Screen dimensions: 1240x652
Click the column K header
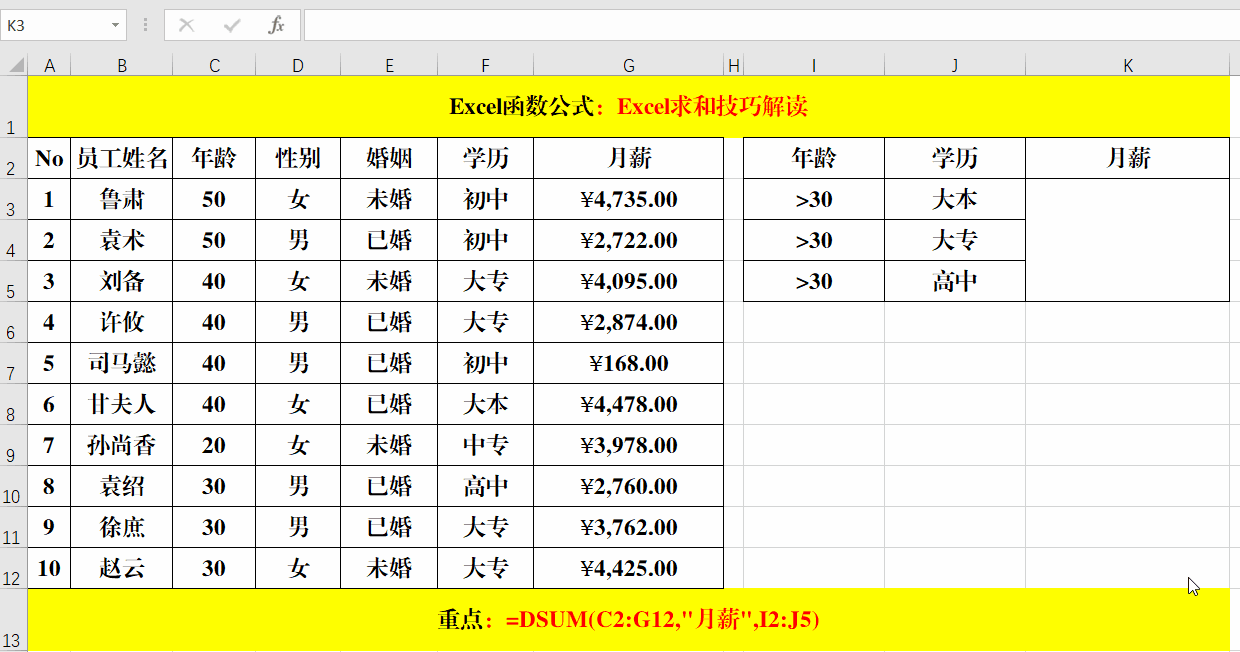tap(1127, 65)
